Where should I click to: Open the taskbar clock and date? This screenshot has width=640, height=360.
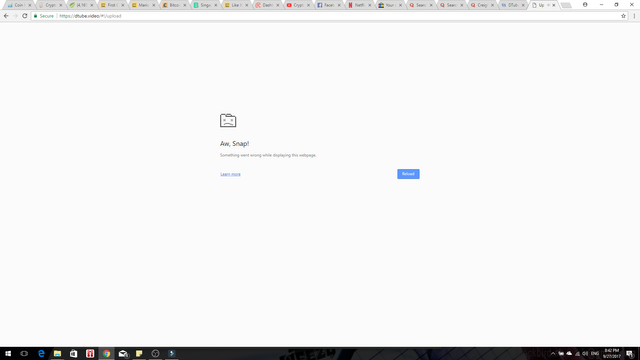pyautogui.click(x=611, y=353)
